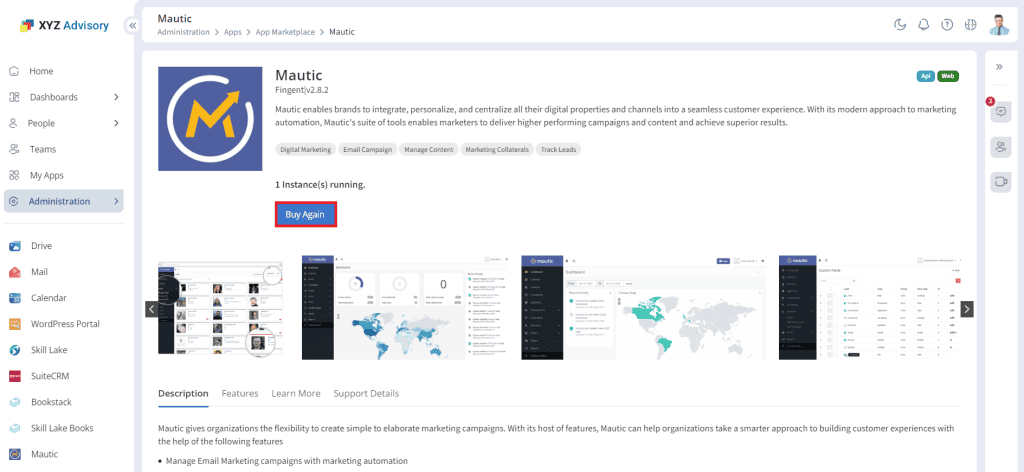Open contacts icon in right panel

coord(1000,147)
